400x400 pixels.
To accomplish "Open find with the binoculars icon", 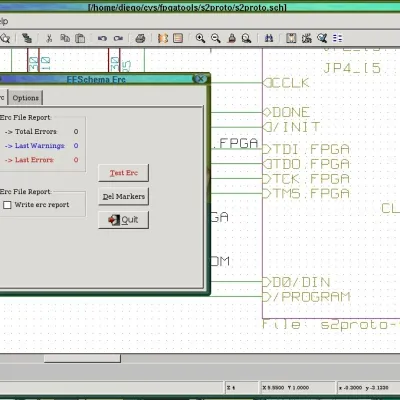I will click(269, 38).
